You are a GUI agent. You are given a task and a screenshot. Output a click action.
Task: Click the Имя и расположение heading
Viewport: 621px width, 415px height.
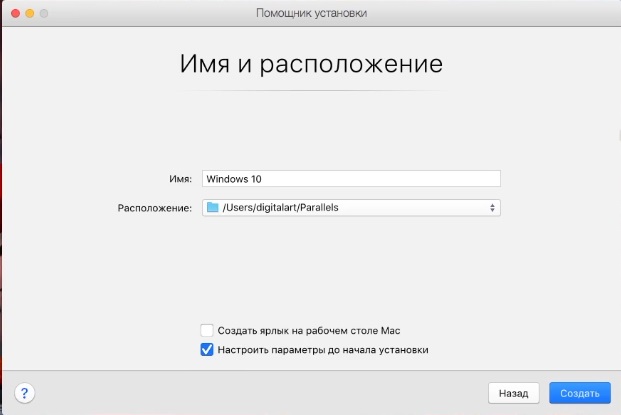[x=310, y=65]
